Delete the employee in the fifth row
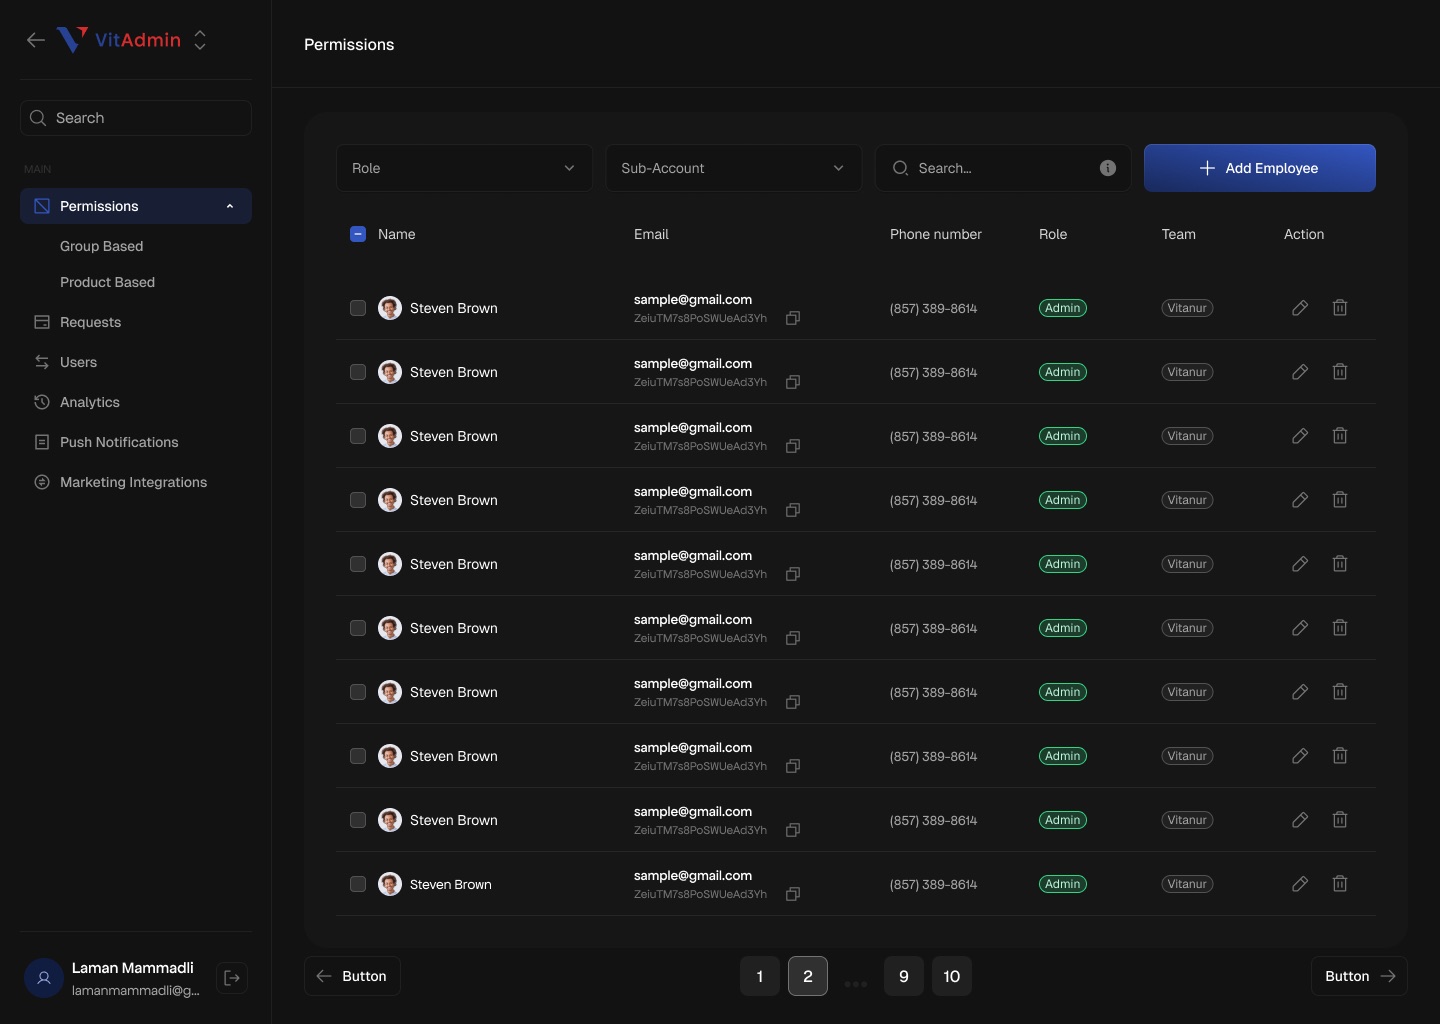This screenshot has width=1440, height=1024. click(x=1340, y=564)
